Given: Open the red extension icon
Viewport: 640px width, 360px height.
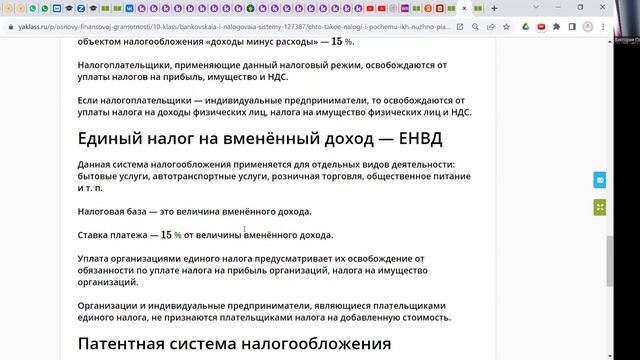Looking at the screenshot, I should point(541,27).
